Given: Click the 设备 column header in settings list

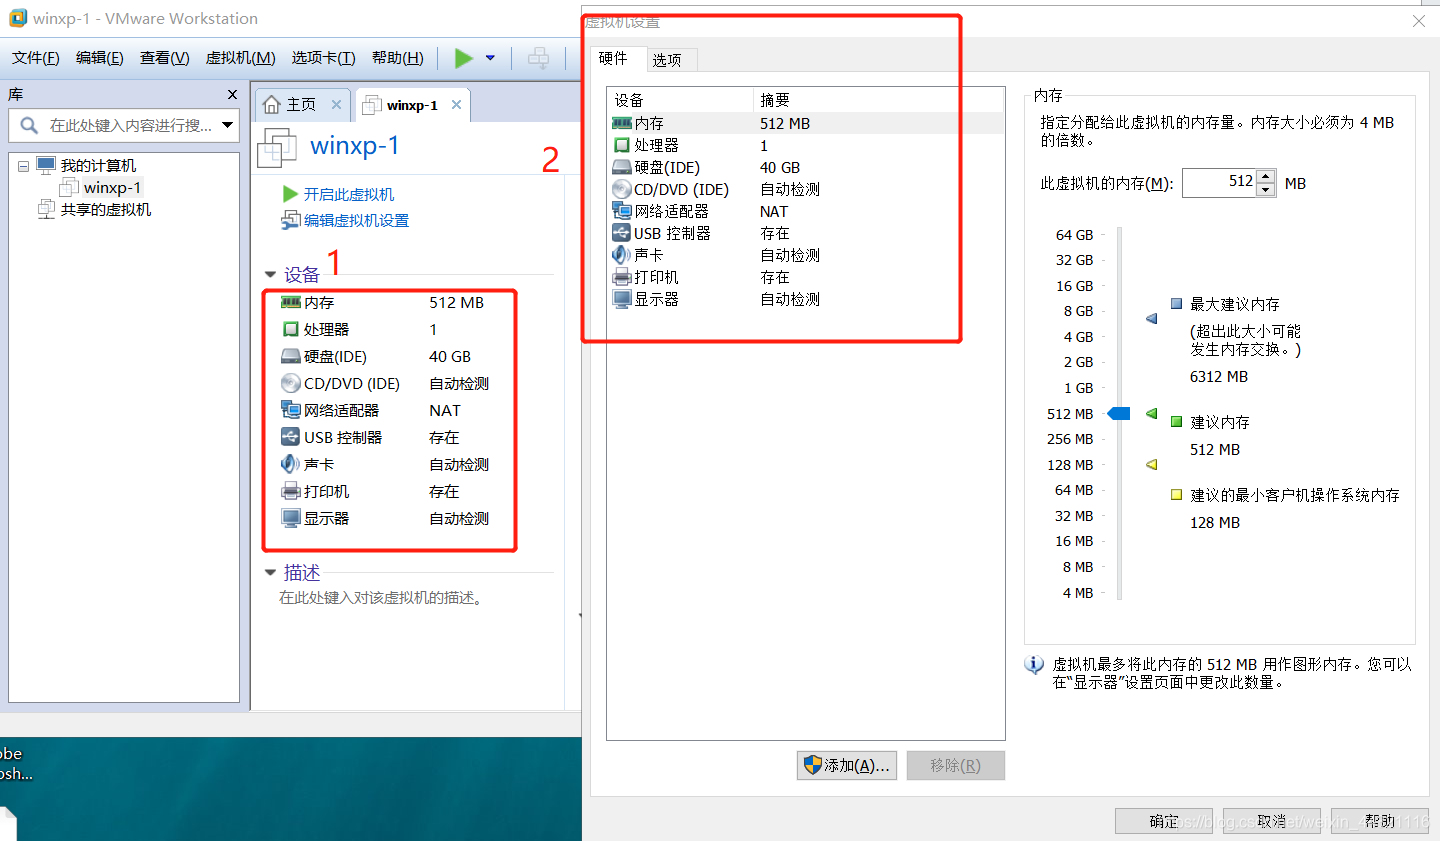Looking at the screenshot, I should coord(680,100).
